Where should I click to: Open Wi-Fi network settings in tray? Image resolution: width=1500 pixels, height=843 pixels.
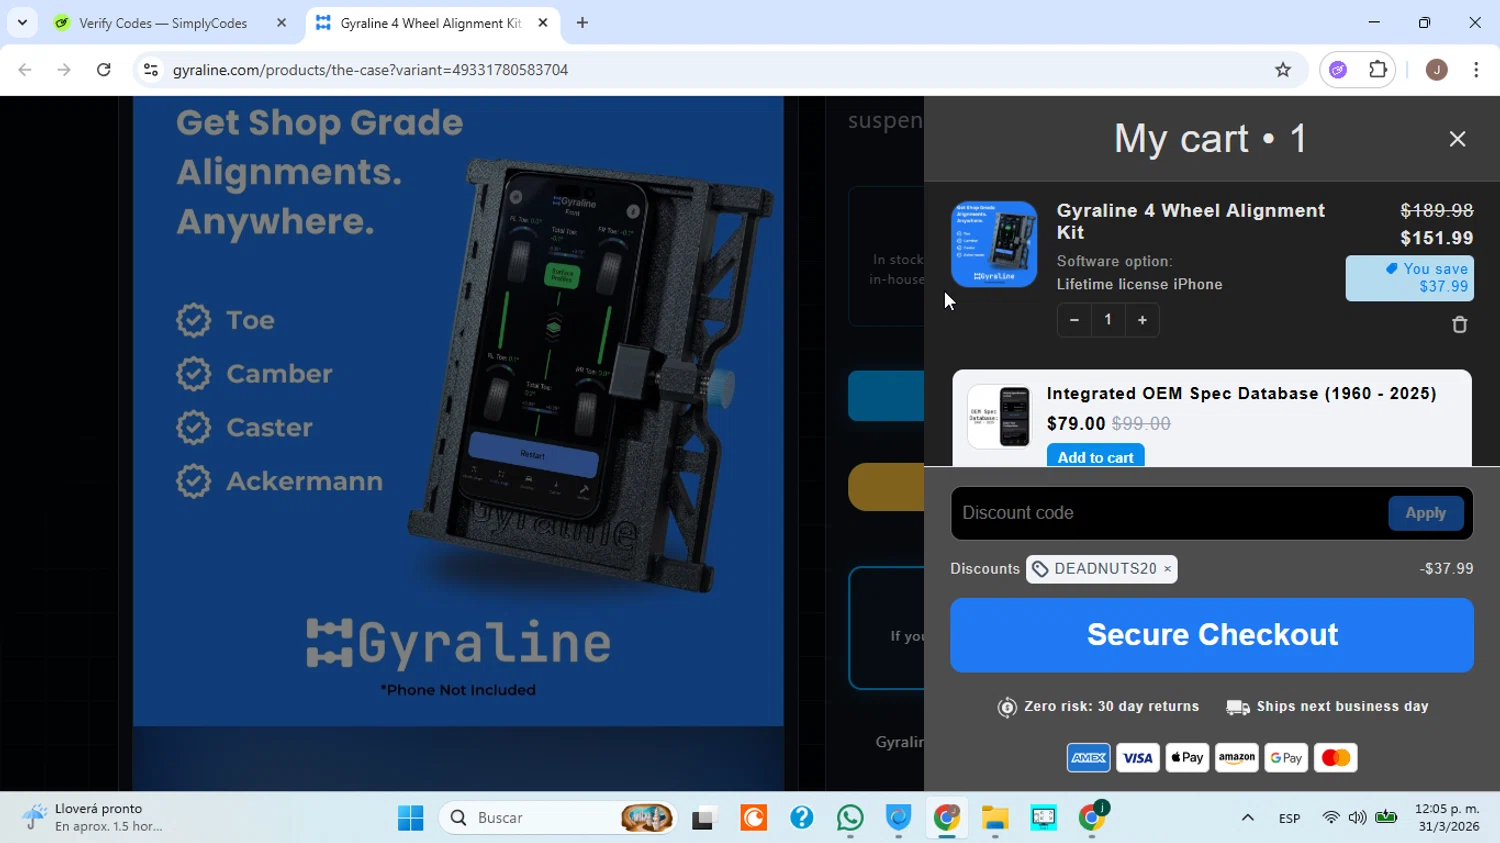point(1330,818)
